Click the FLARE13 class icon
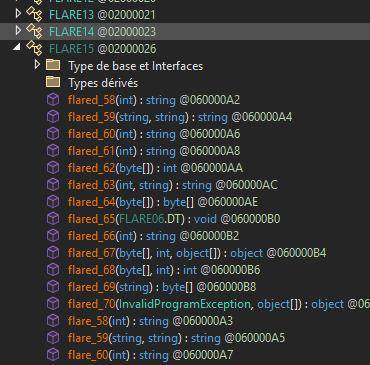This screenshot has height=365, width=370. click(x=34, y=14)
